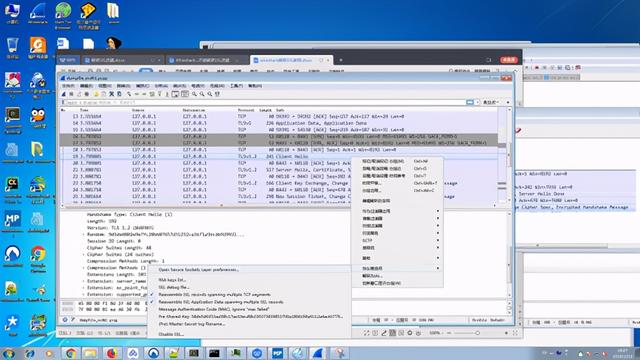This screenshot has height=360, width=640.
Task: Expand the Random field tree node
Action: 84,235
